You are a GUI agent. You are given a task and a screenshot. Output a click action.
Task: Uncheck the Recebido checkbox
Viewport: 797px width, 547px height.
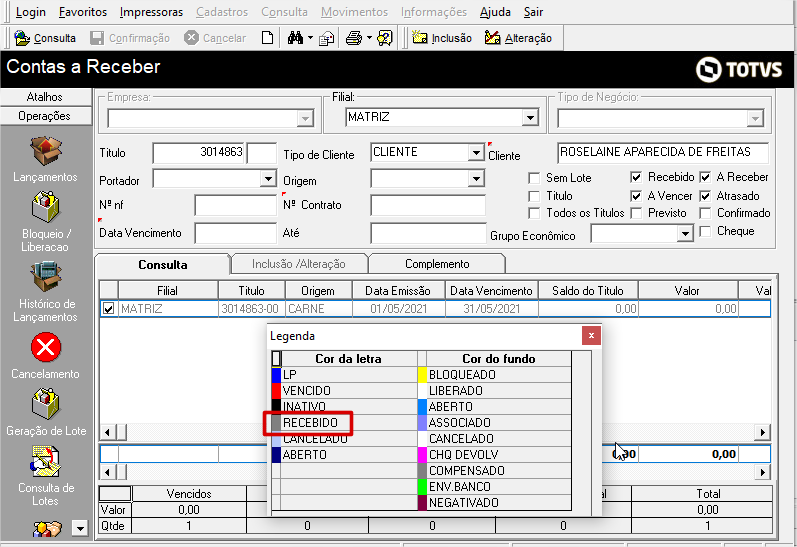[635, 177]
